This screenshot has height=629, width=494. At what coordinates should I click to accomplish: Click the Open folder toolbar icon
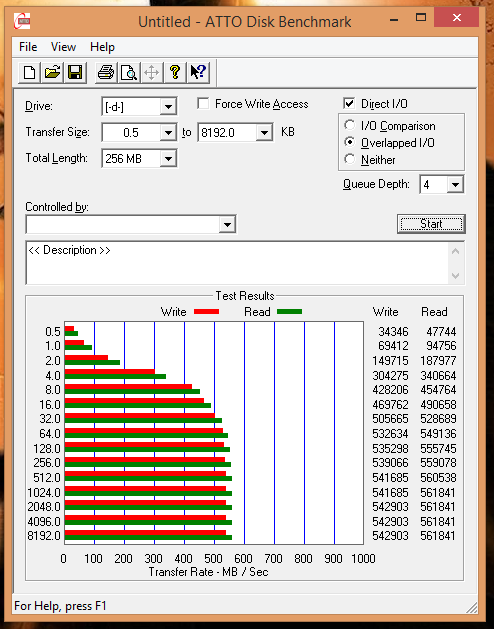52,73
